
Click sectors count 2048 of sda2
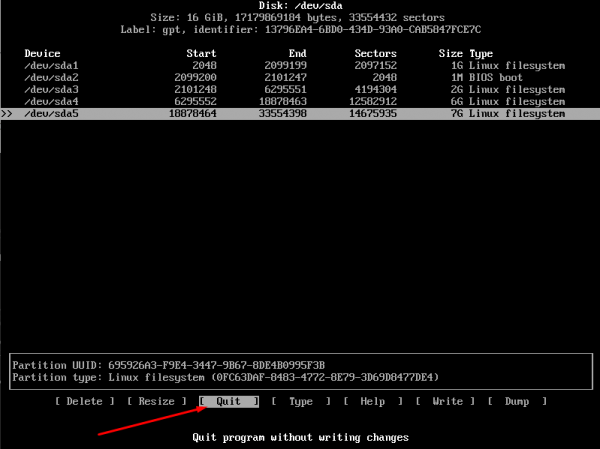(385, 77)
